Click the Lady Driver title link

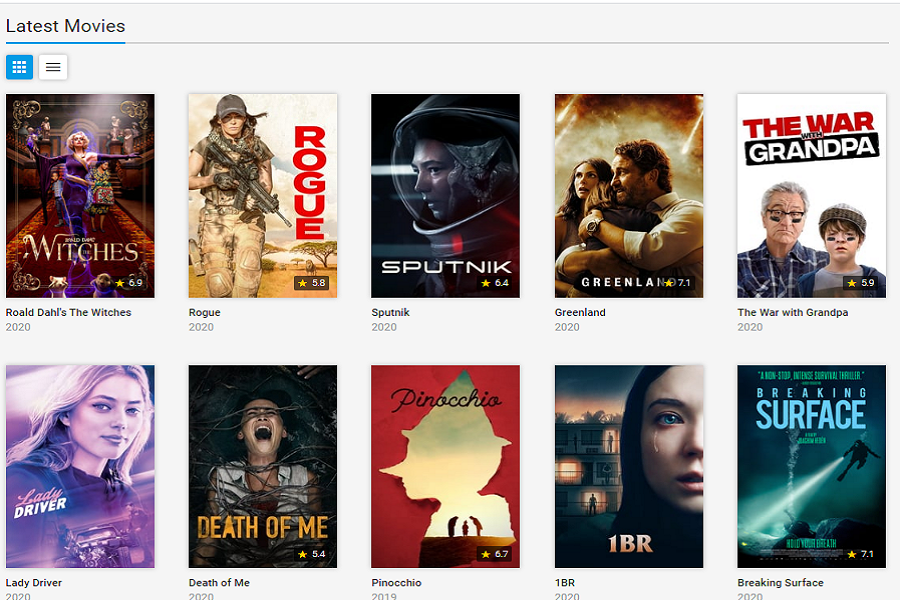coord(34,582)
